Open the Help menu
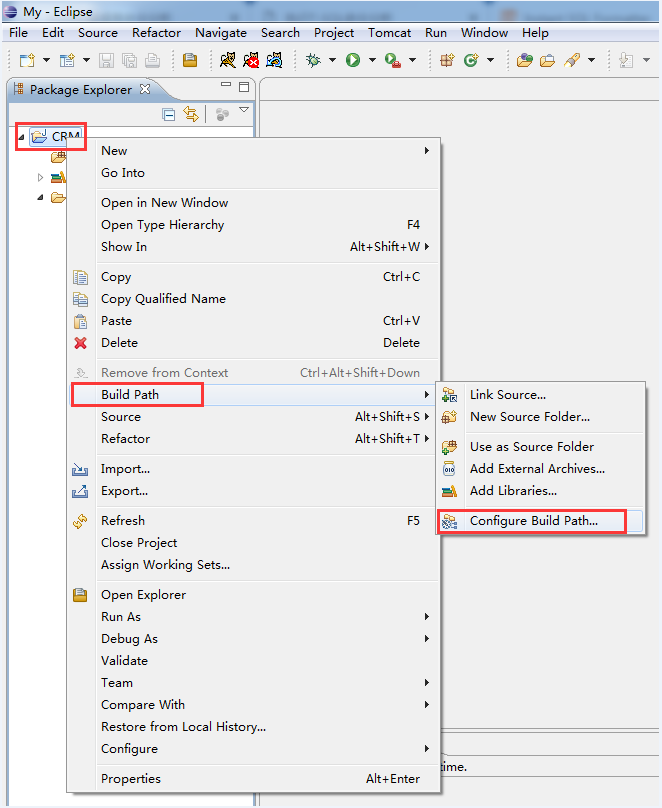The width and height of the screenshot is (662, 808). point(535,32)
